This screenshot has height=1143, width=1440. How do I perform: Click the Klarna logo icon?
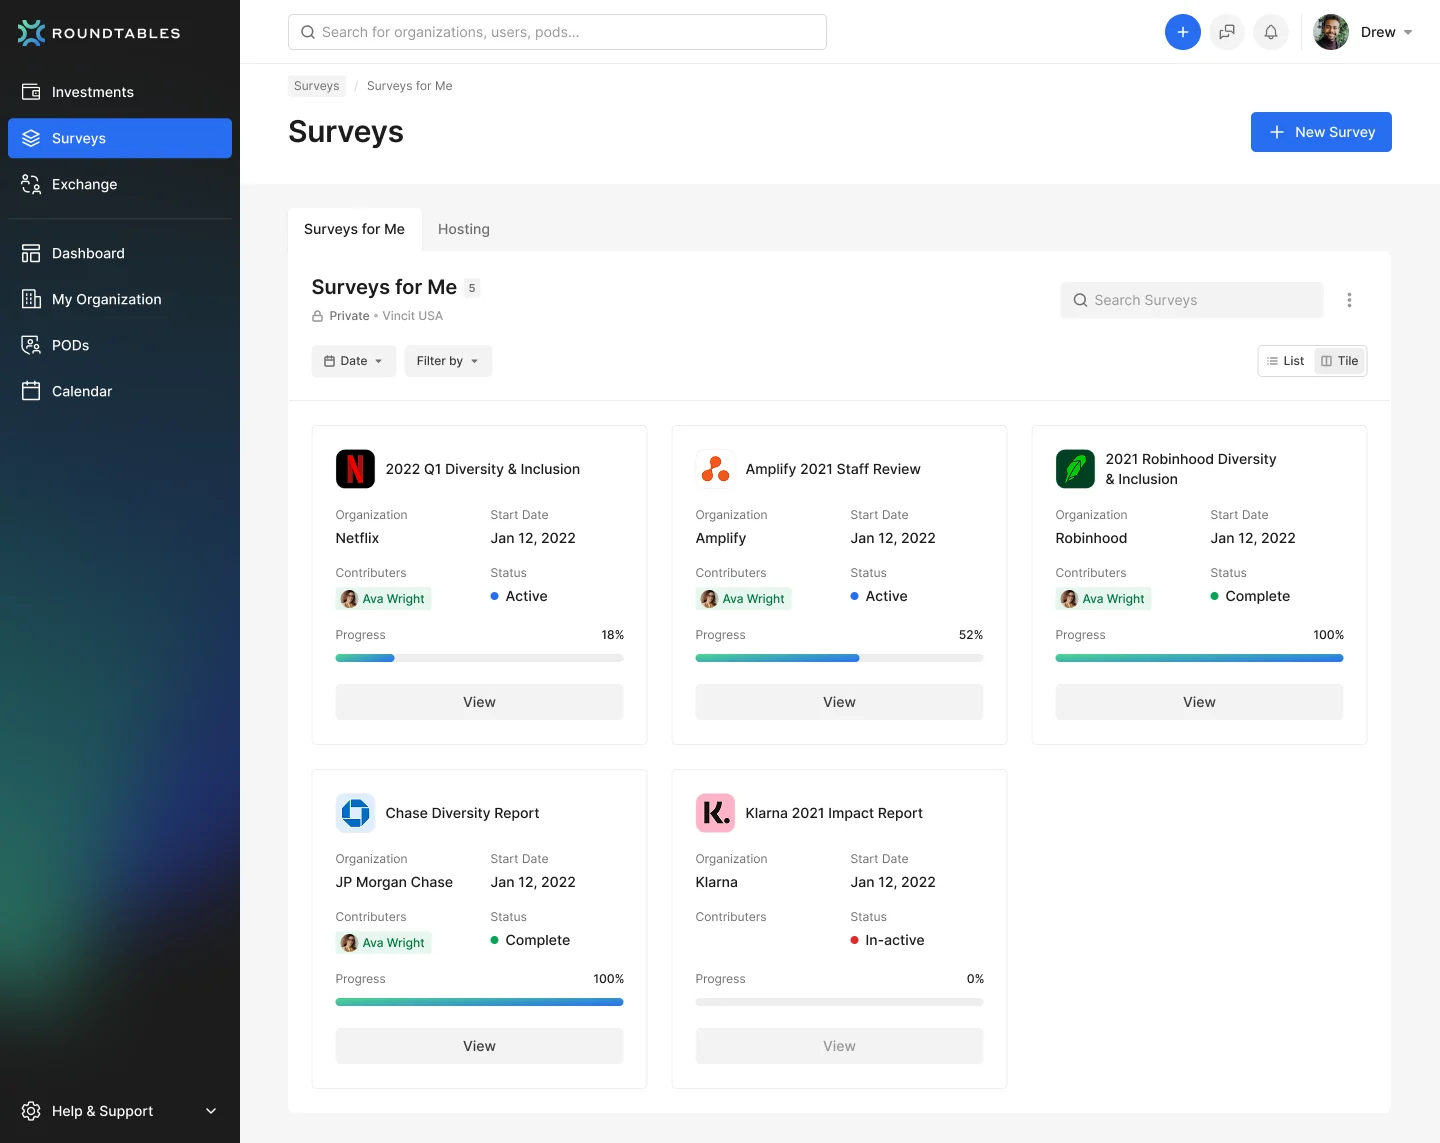click(715, 813)
